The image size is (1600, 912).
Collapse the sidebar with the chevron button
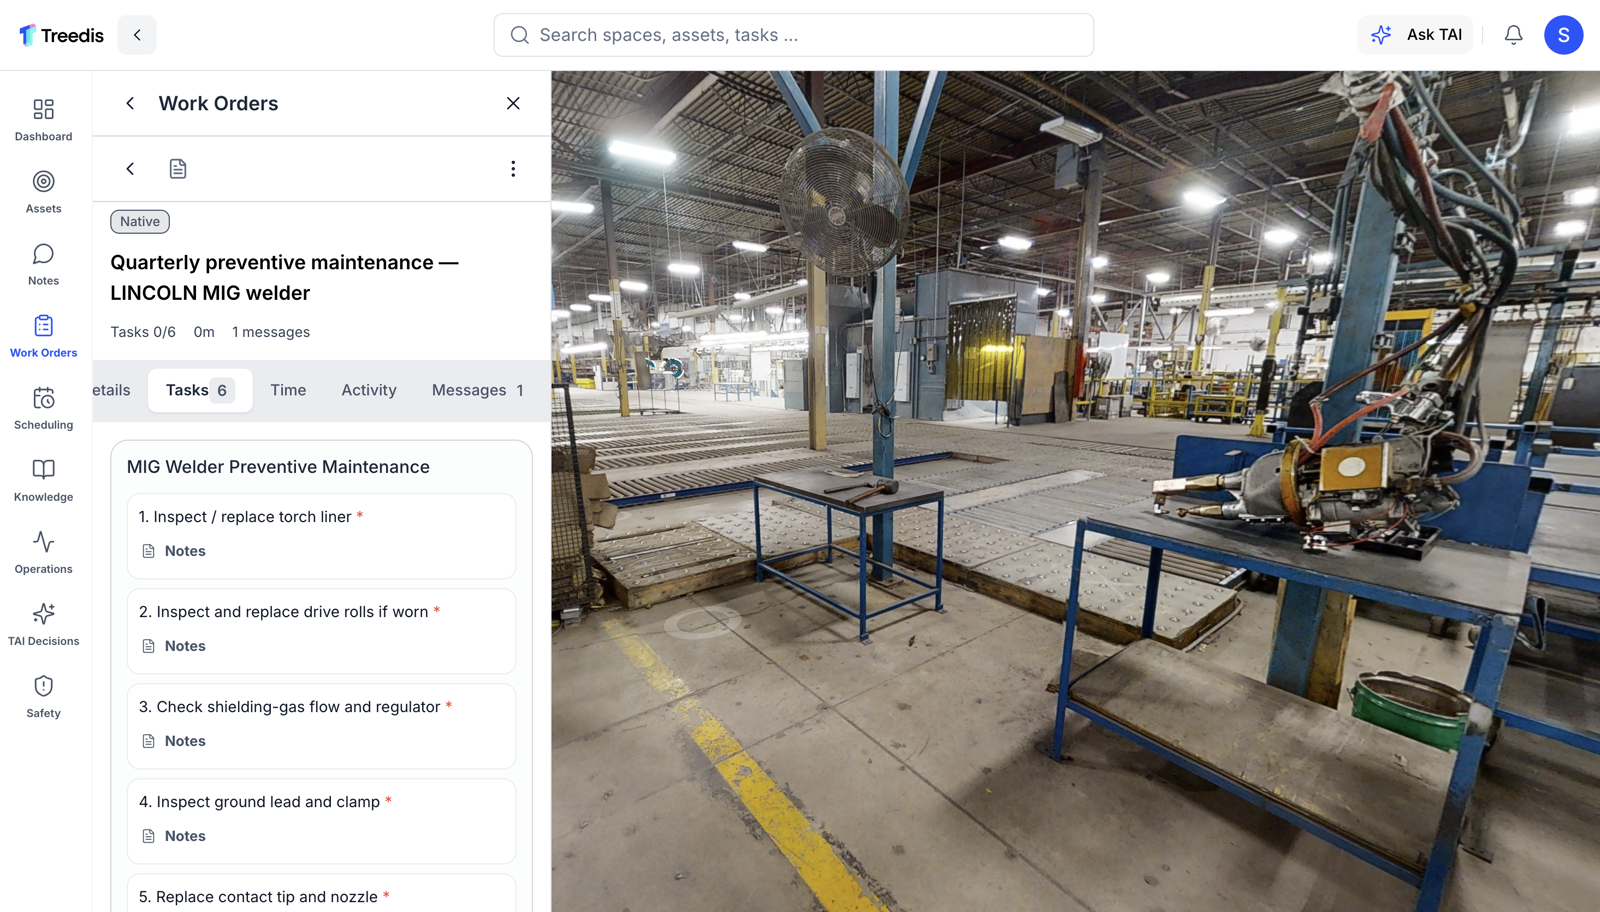[137, 35]
